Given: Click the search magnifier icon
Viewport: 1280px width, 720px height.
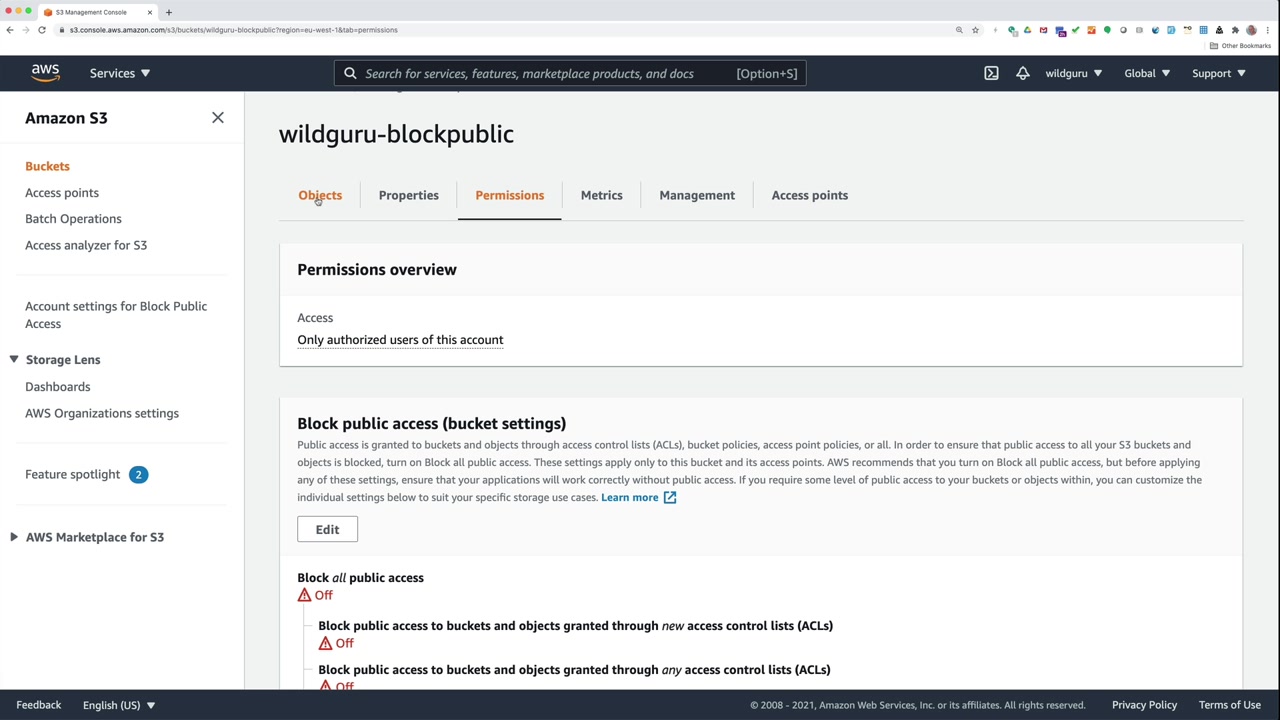Looking at the screenshot, I should (x=350, y=73).
